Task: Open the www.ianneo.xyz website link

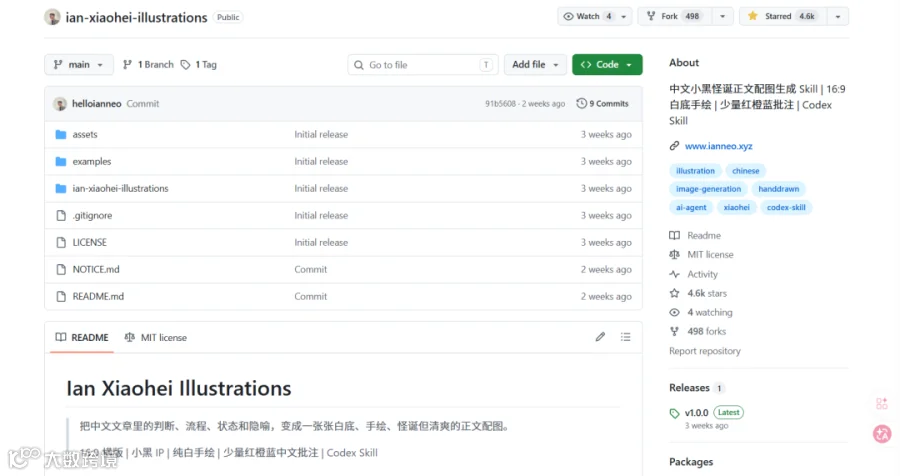Action: (x=719, y=146)
